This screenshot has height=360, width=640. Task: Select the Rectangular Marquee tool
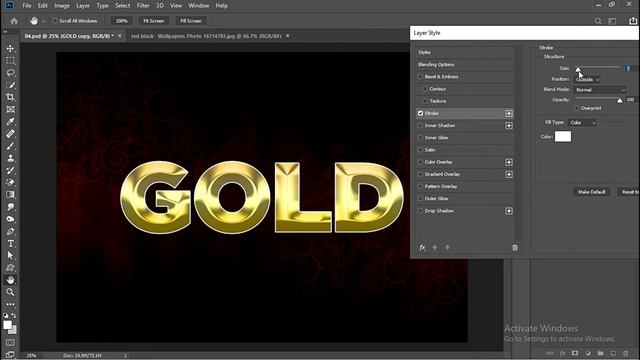(11, 60)
